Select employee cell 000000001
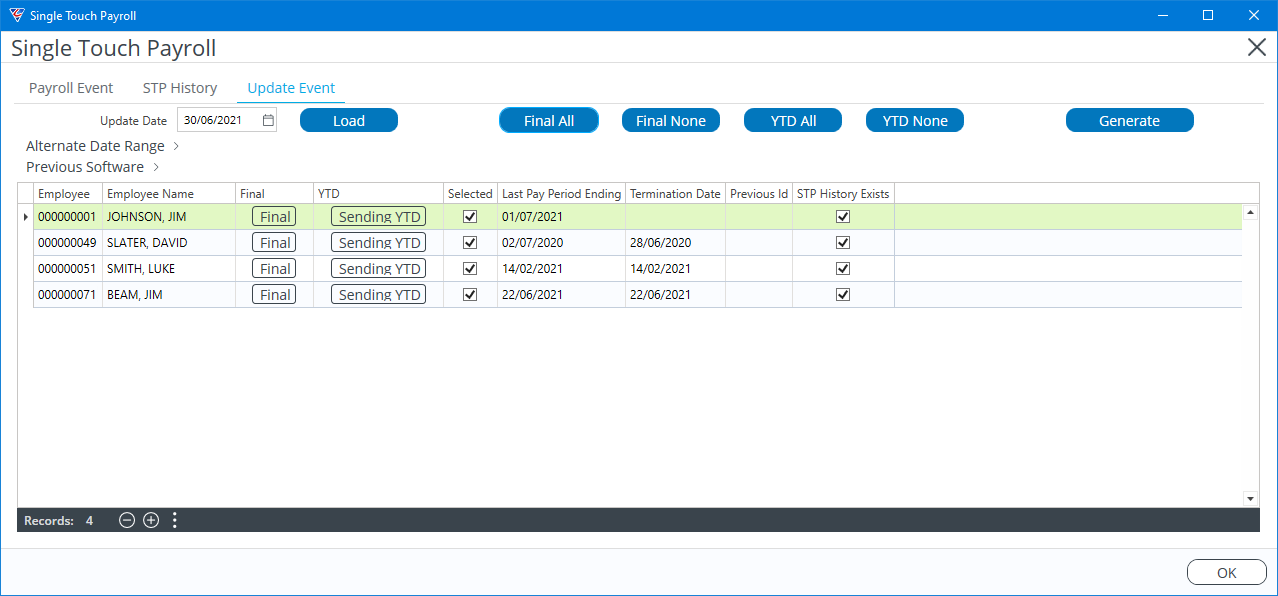1278x596 pixels. click(68, 217)
